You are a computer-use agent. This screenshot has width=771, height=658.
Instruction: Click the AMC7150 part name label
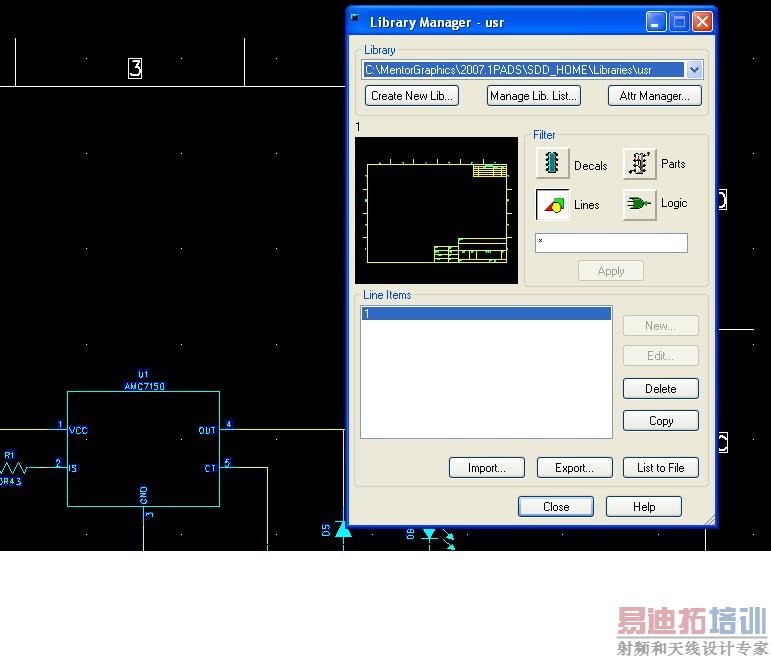[145, 386]
